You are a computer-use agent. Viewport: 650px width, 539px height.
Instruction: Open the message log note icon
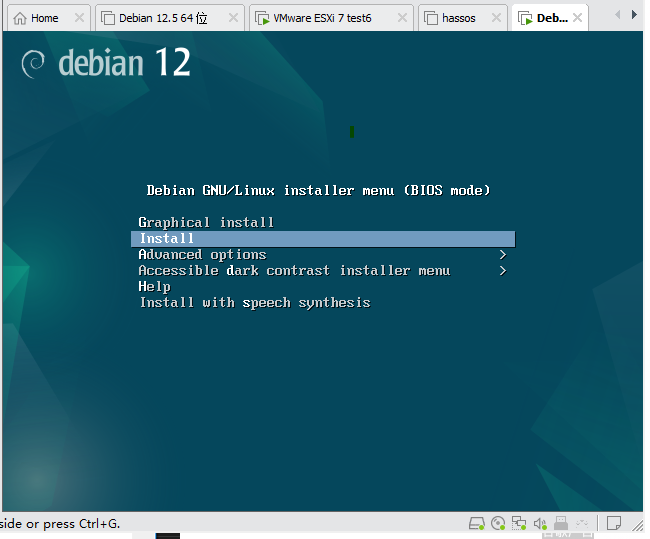point(614,523)
